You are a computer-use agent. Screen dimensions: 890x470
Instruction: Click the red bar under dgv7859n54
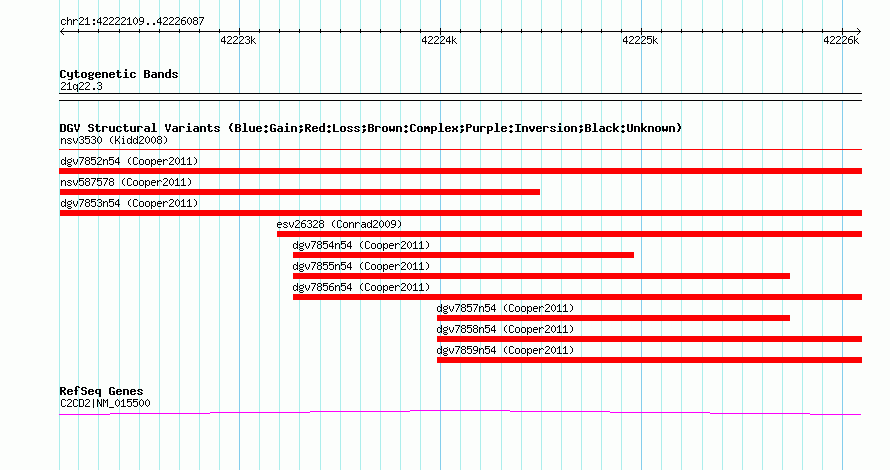[x=649, y=360]
